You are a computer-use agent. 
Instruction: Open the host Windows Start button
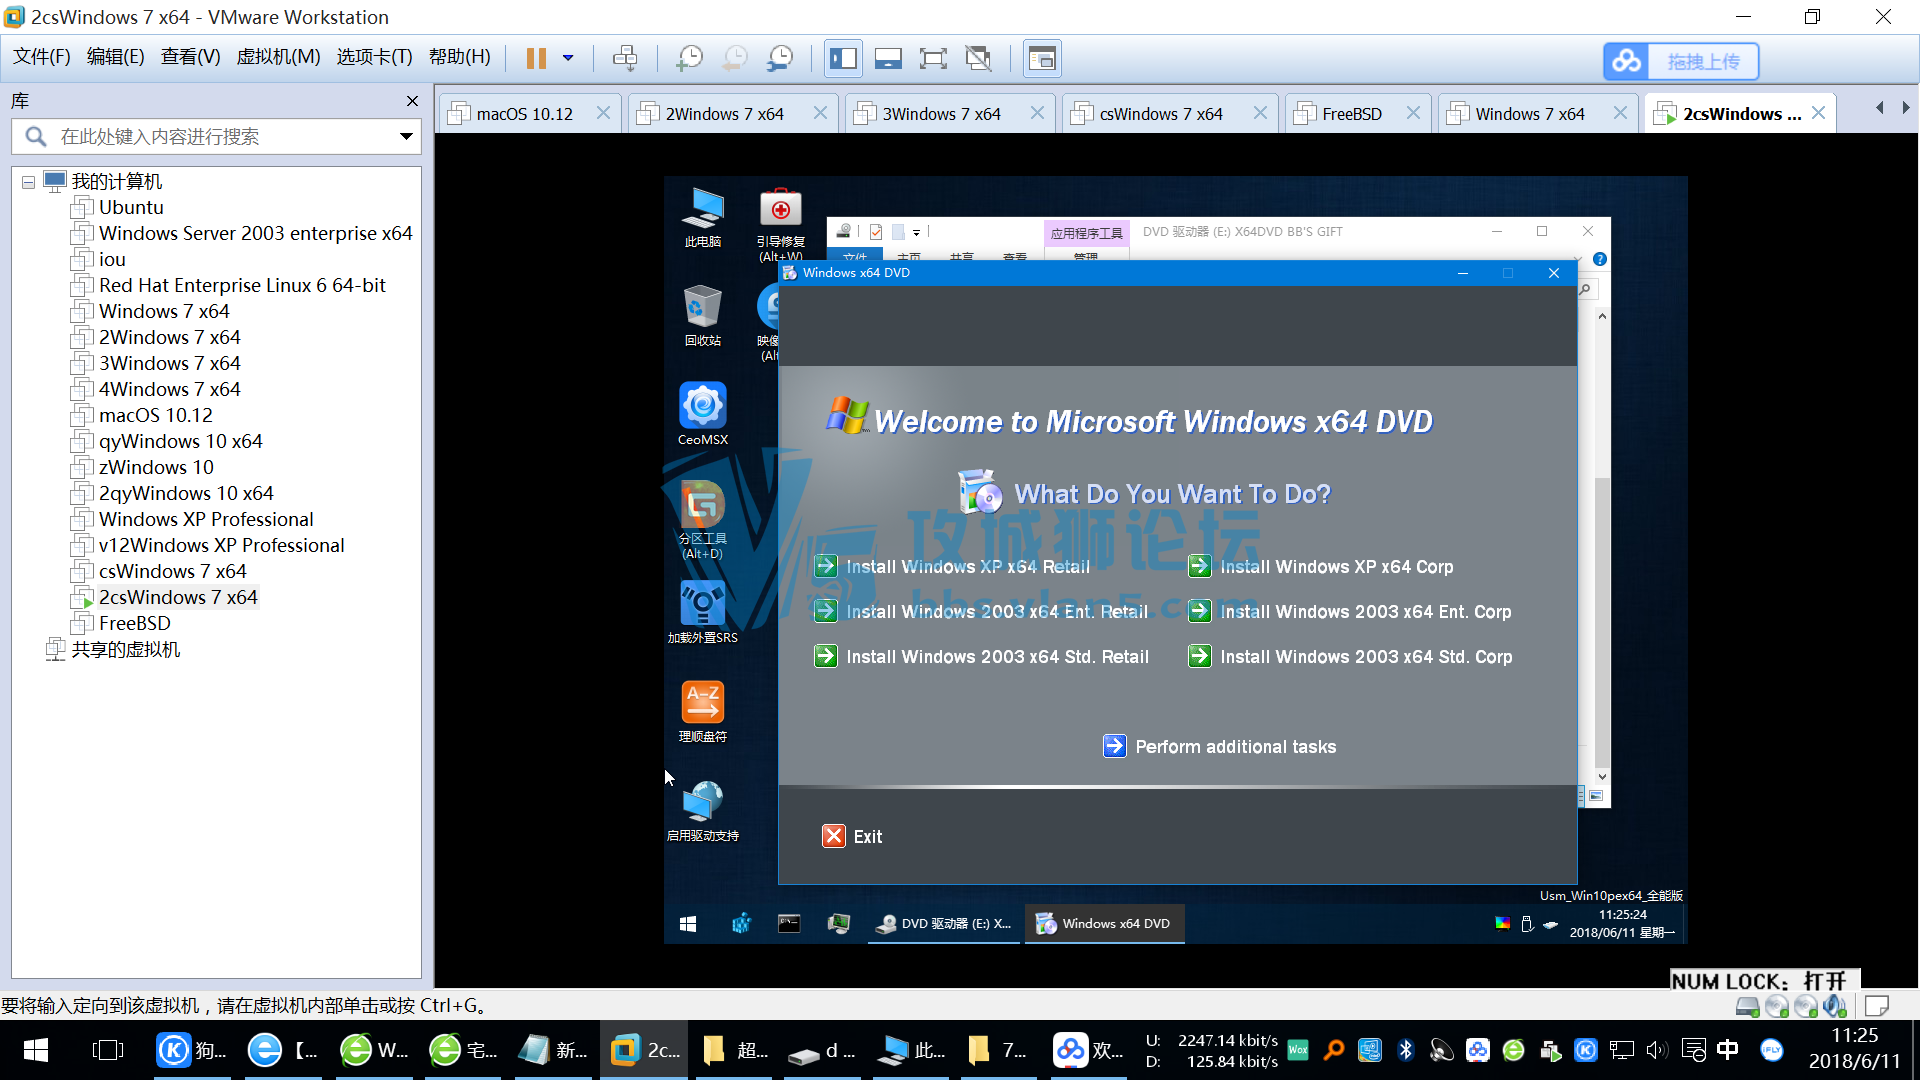[35, 1050]
